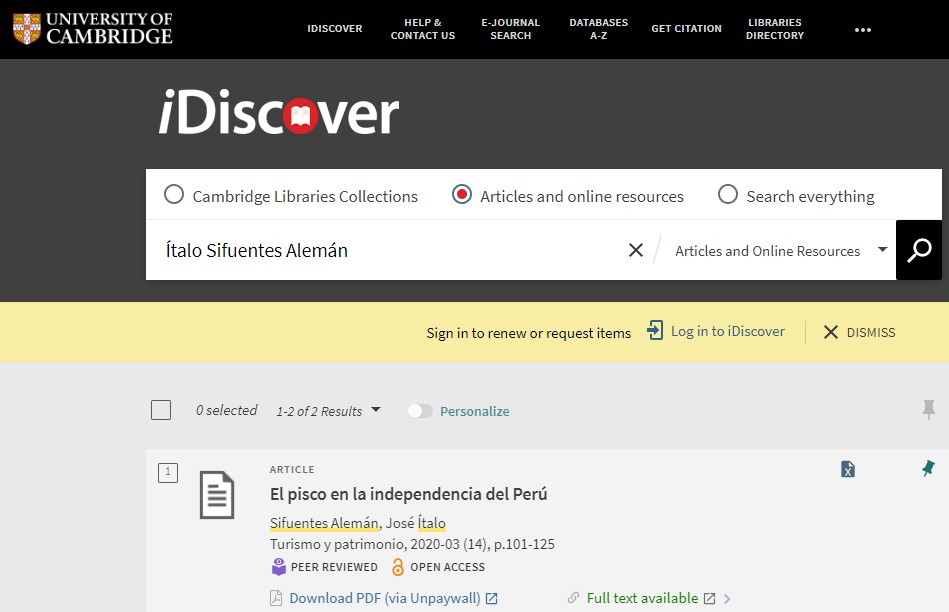Screen dimensions: 949x612
Task: Select Cambridge Libraries Collections radio button
Action: click(174, 194)
